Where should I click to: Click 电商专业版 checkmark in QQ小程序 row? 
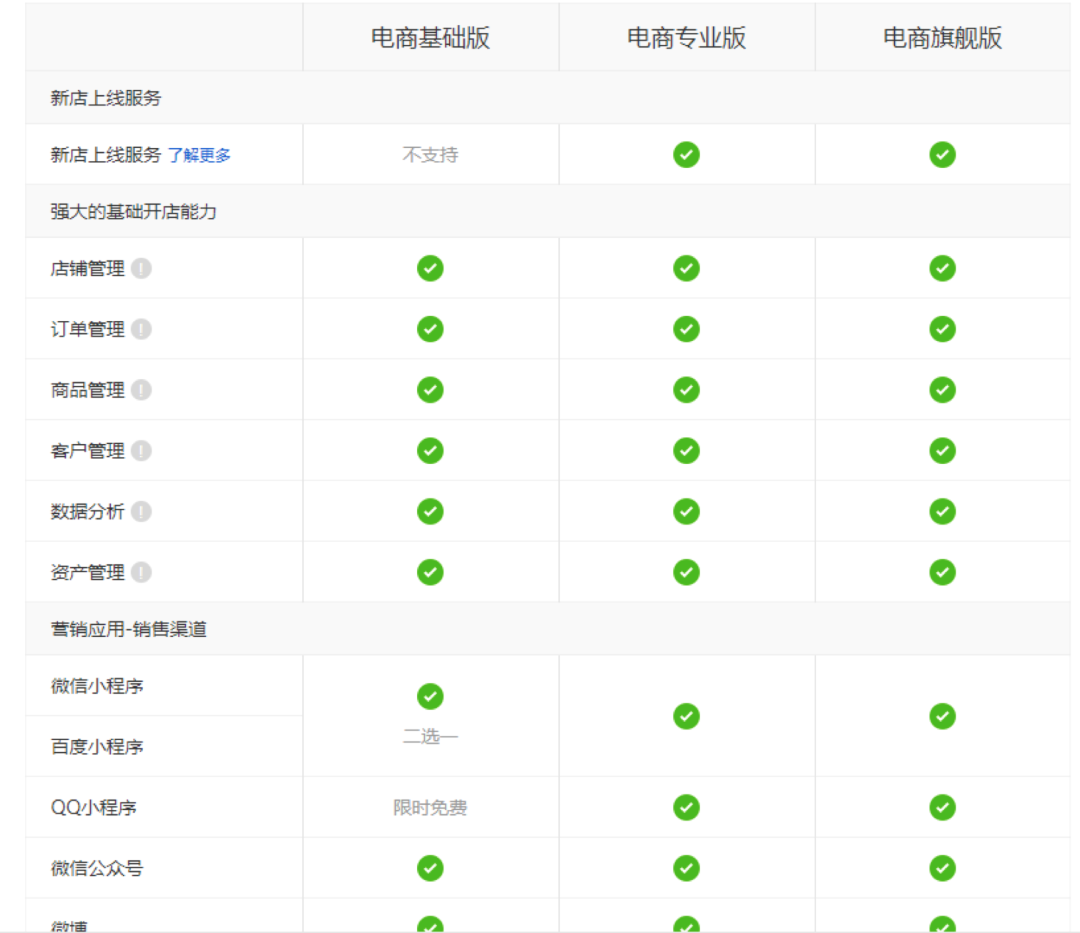click(x=686, y=808)
